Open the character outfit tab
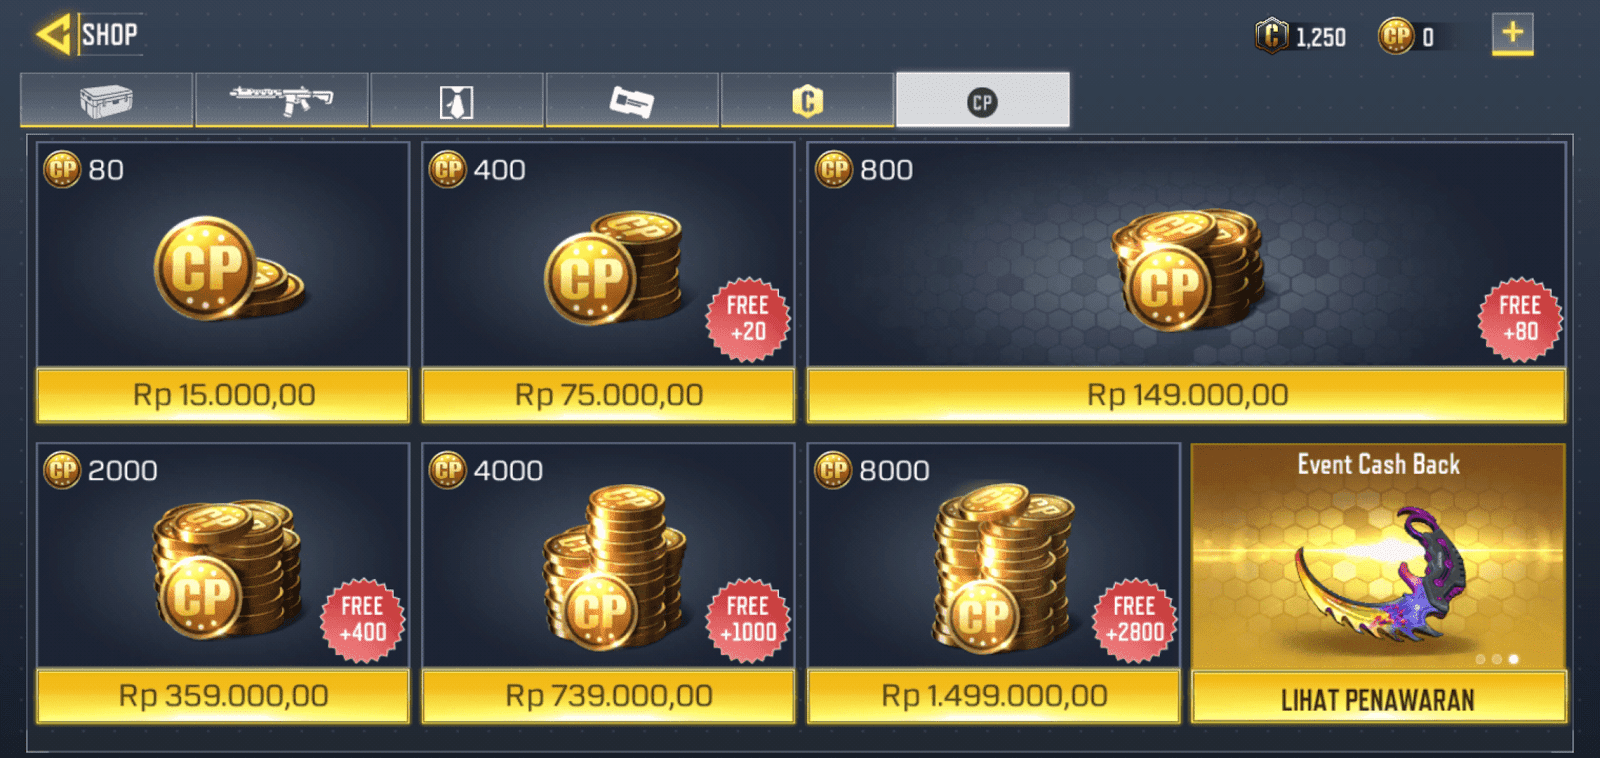This screenshot has width=1600, height=758. pyautogui.click(x=457, y=100)
